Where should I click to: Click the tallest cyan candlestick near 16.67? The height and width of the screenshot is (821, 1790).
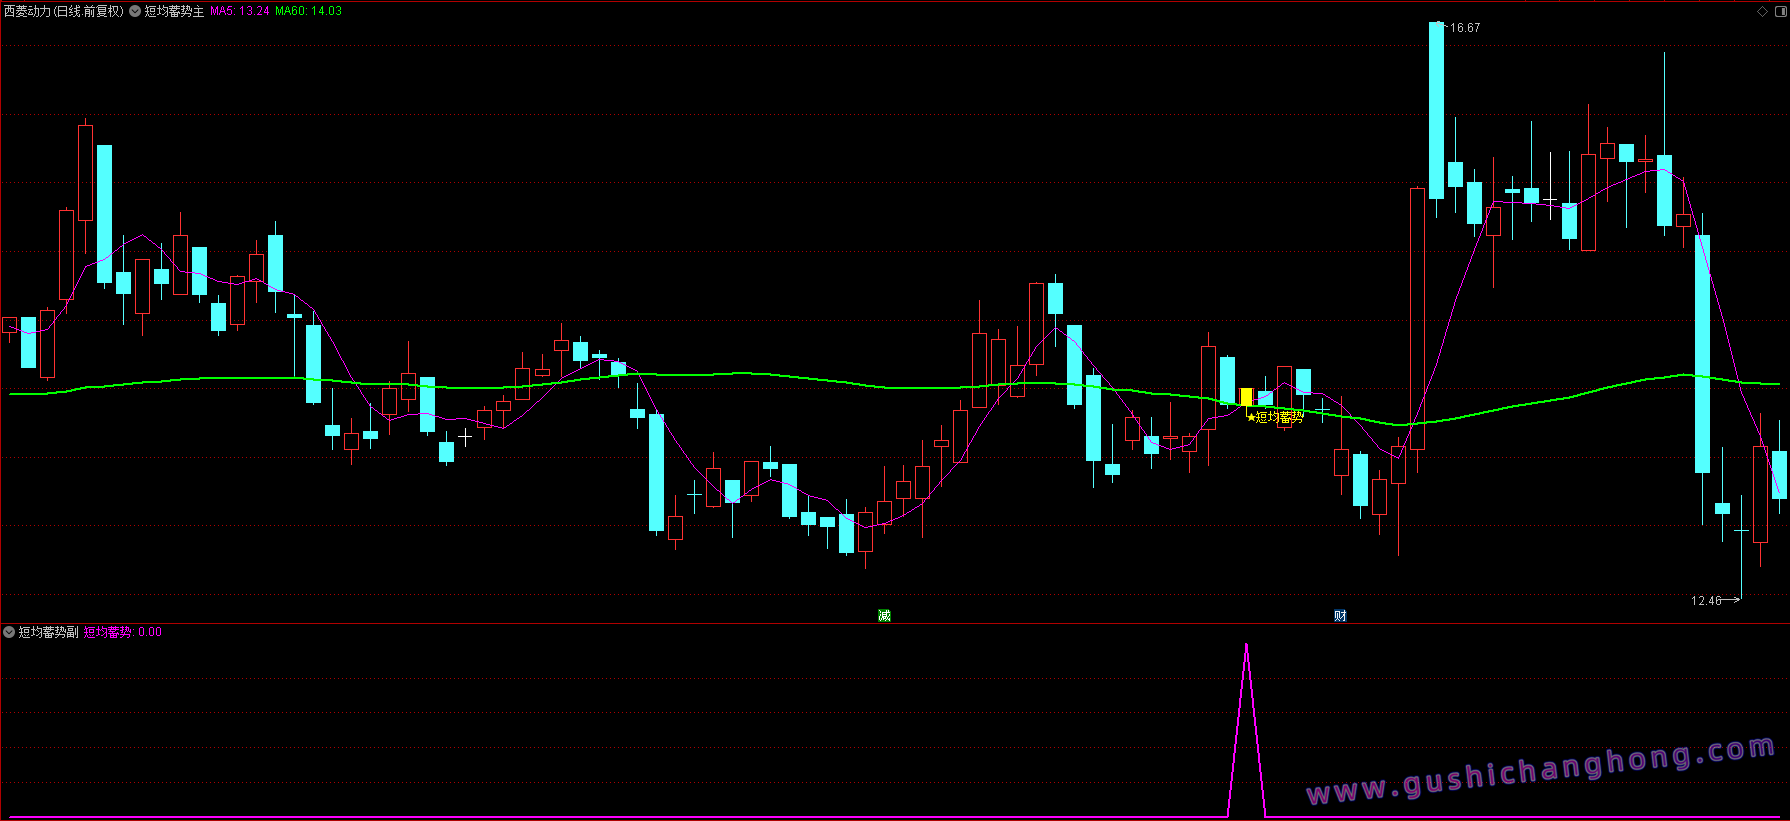click(x=1436, y=110)
